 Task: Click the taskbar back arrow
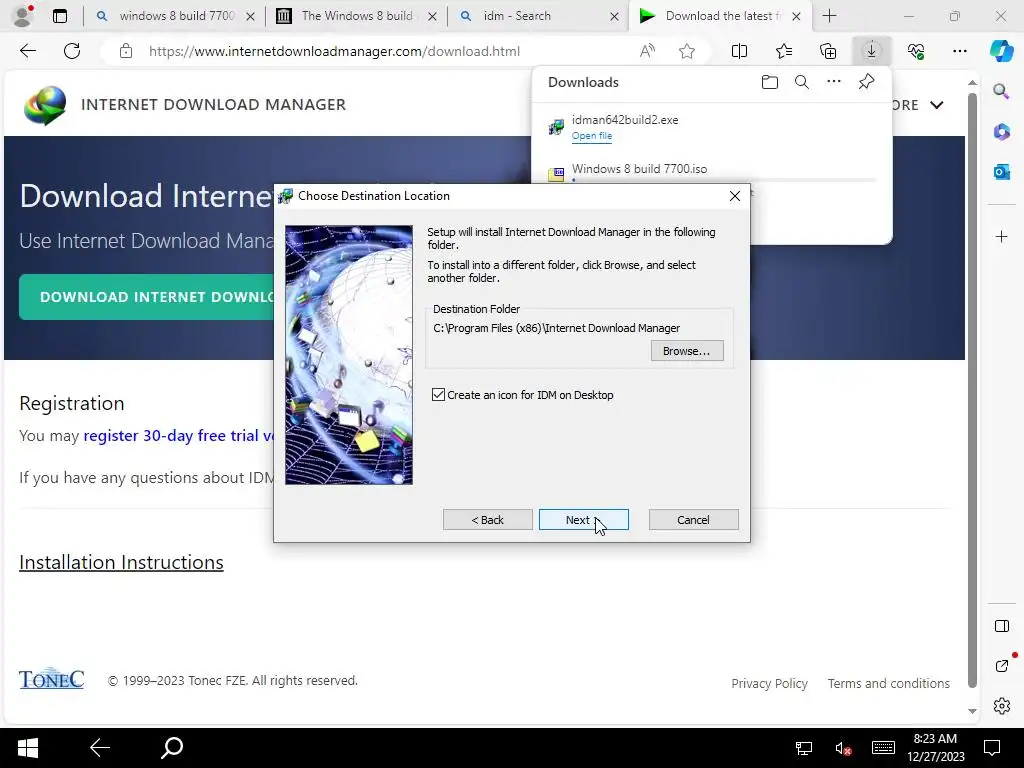[99, 747]
